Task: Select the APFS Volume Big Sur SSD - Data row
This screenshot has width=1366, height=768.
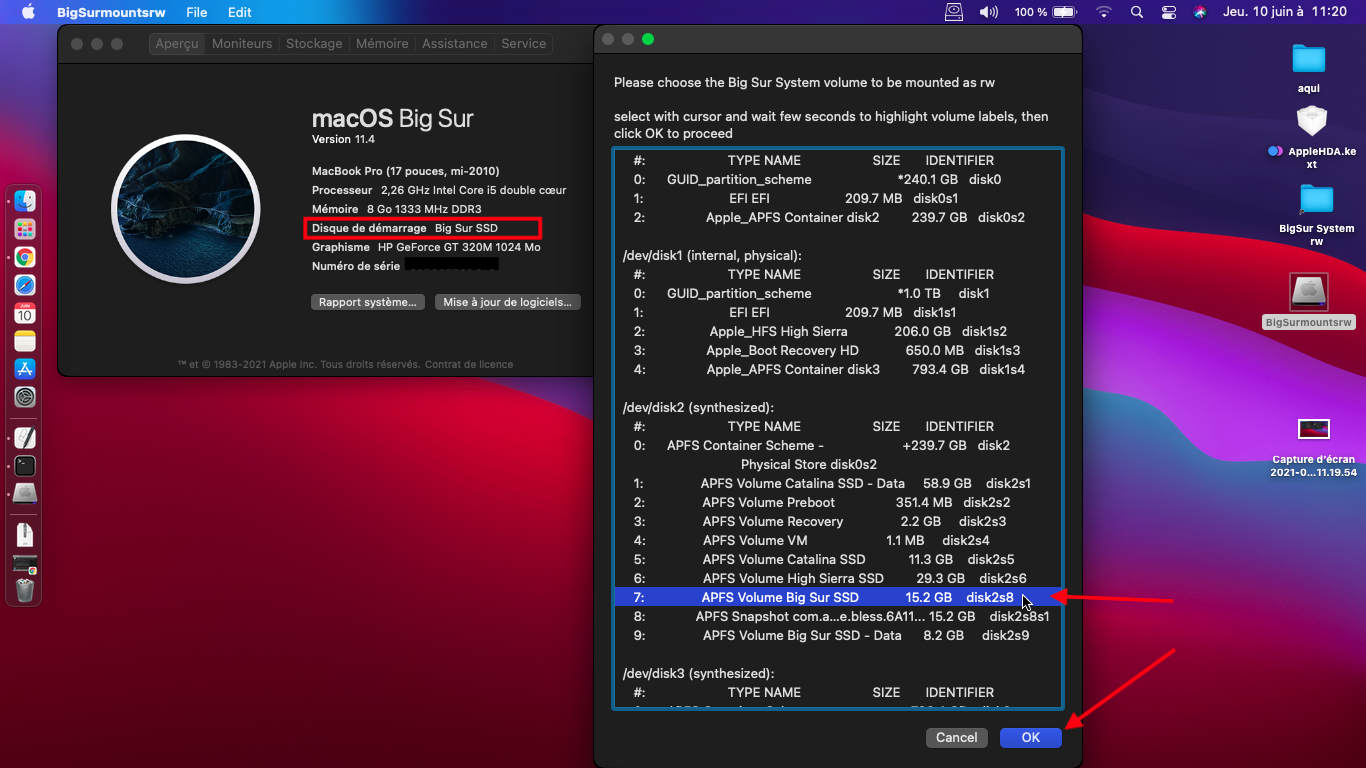Action: click(x=838, y=635)
